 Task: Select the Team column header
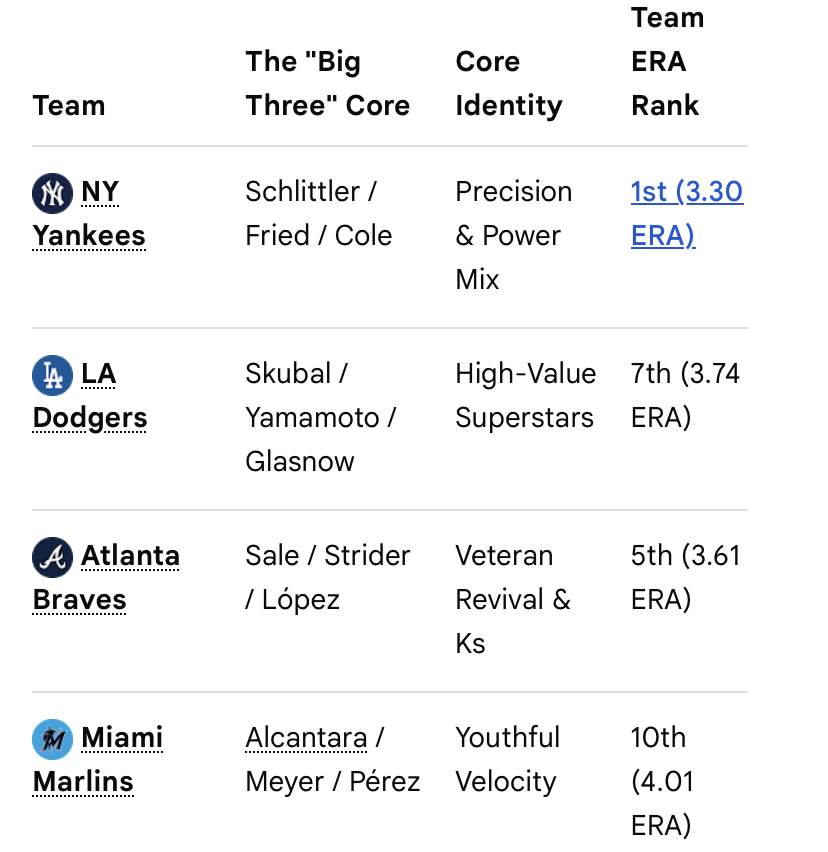click(69, 105)
